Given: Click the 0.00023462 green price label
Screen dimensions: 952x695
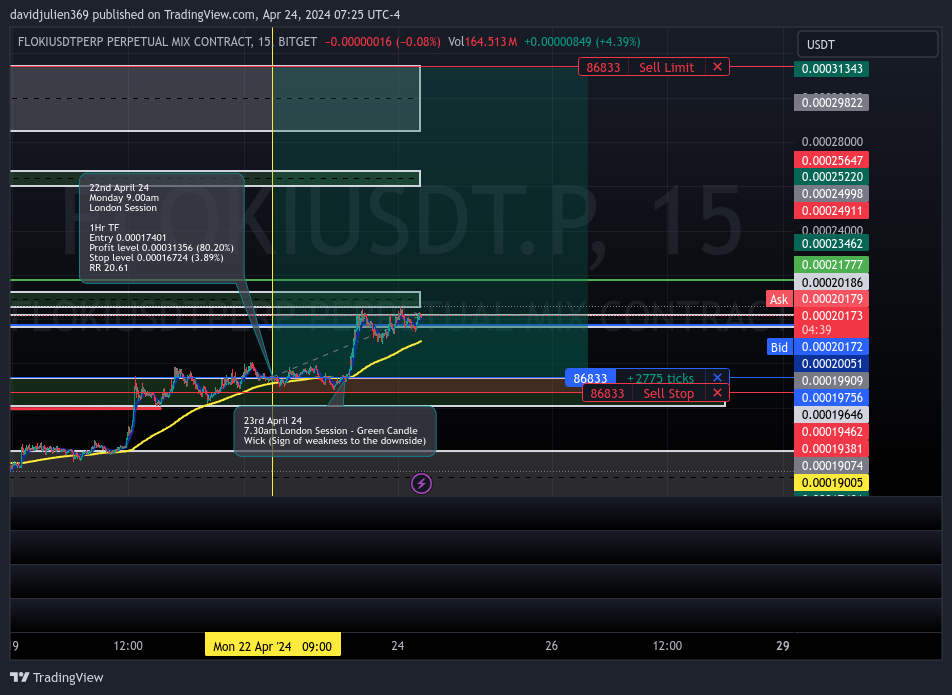Looking at the screenshot, I should coord(831,243).
